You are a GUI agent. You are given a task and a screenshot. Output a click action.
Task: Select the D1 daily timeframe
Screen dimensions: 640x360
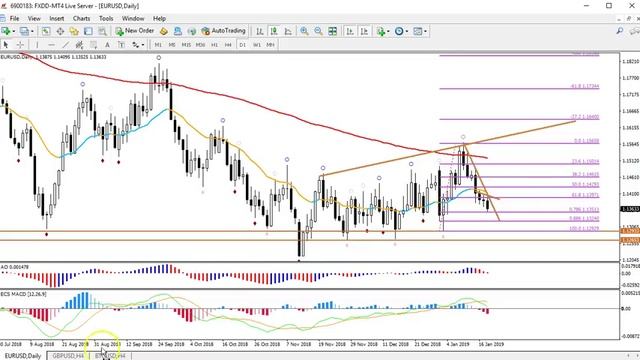pyautogui.click(x=242, y=45)
